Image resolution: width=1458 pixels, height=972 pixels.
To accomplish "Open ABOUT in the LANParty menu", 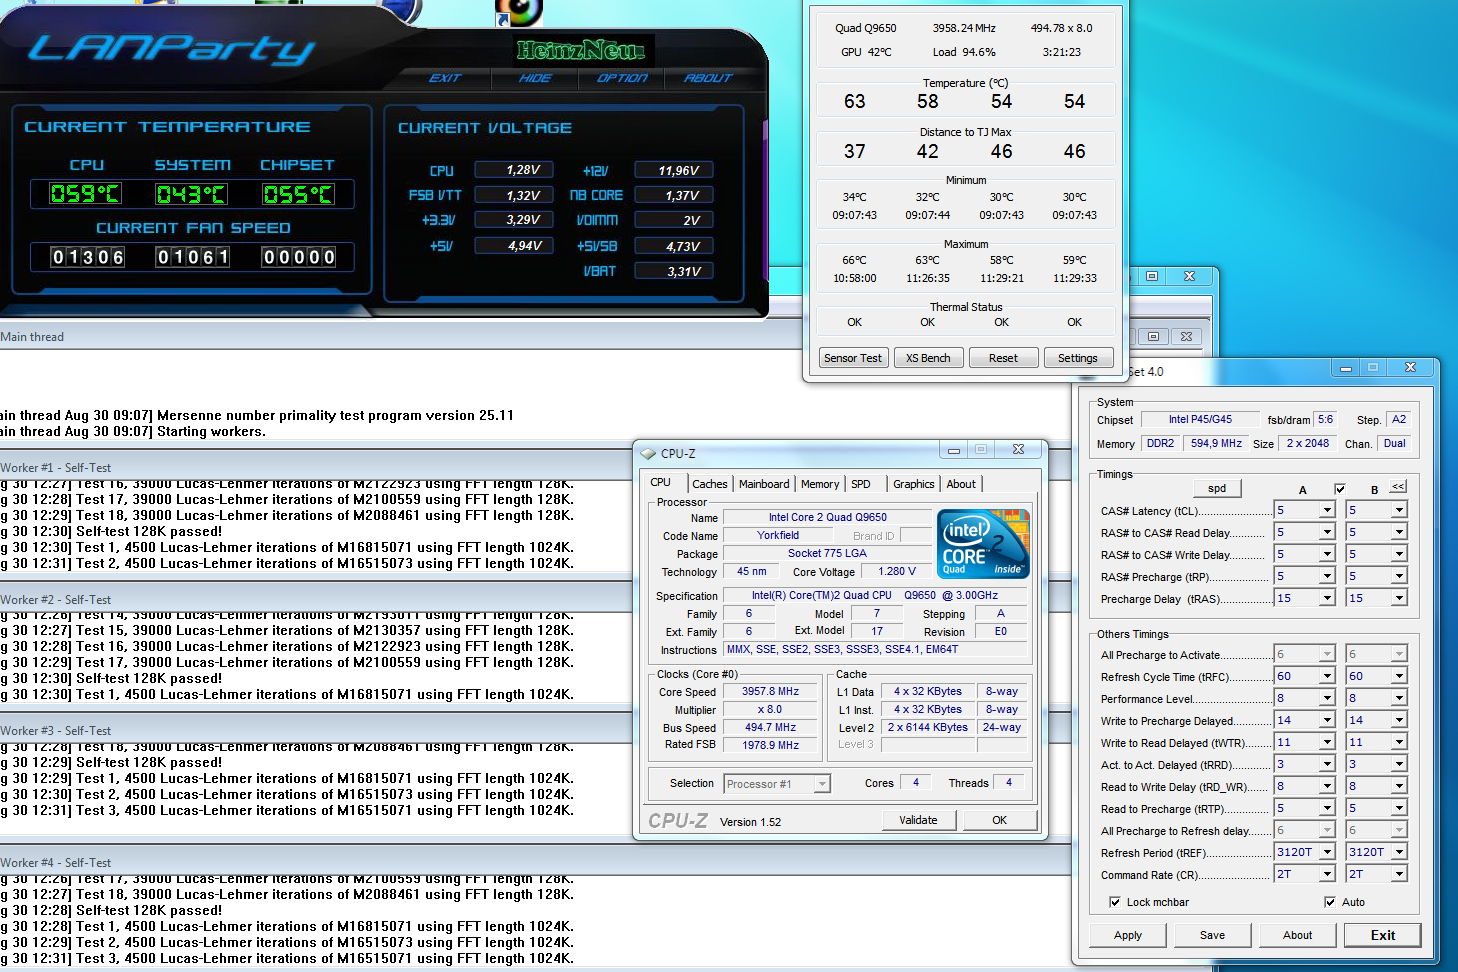I will [708, 78].
